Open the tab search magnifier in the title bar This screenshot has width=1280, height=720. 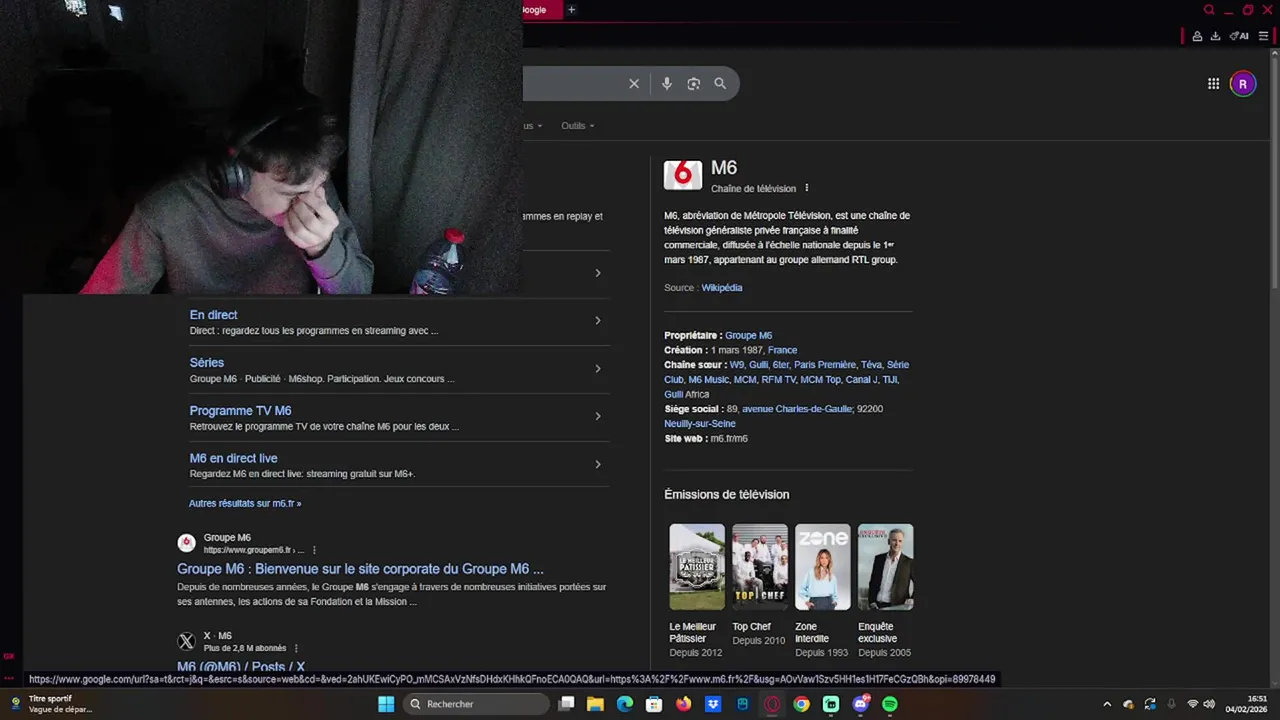point(1209,10)
